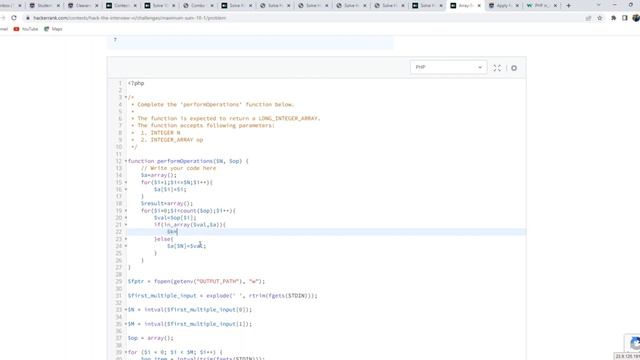
Task: Click line number 28 in the gutter
Action: 119,274
